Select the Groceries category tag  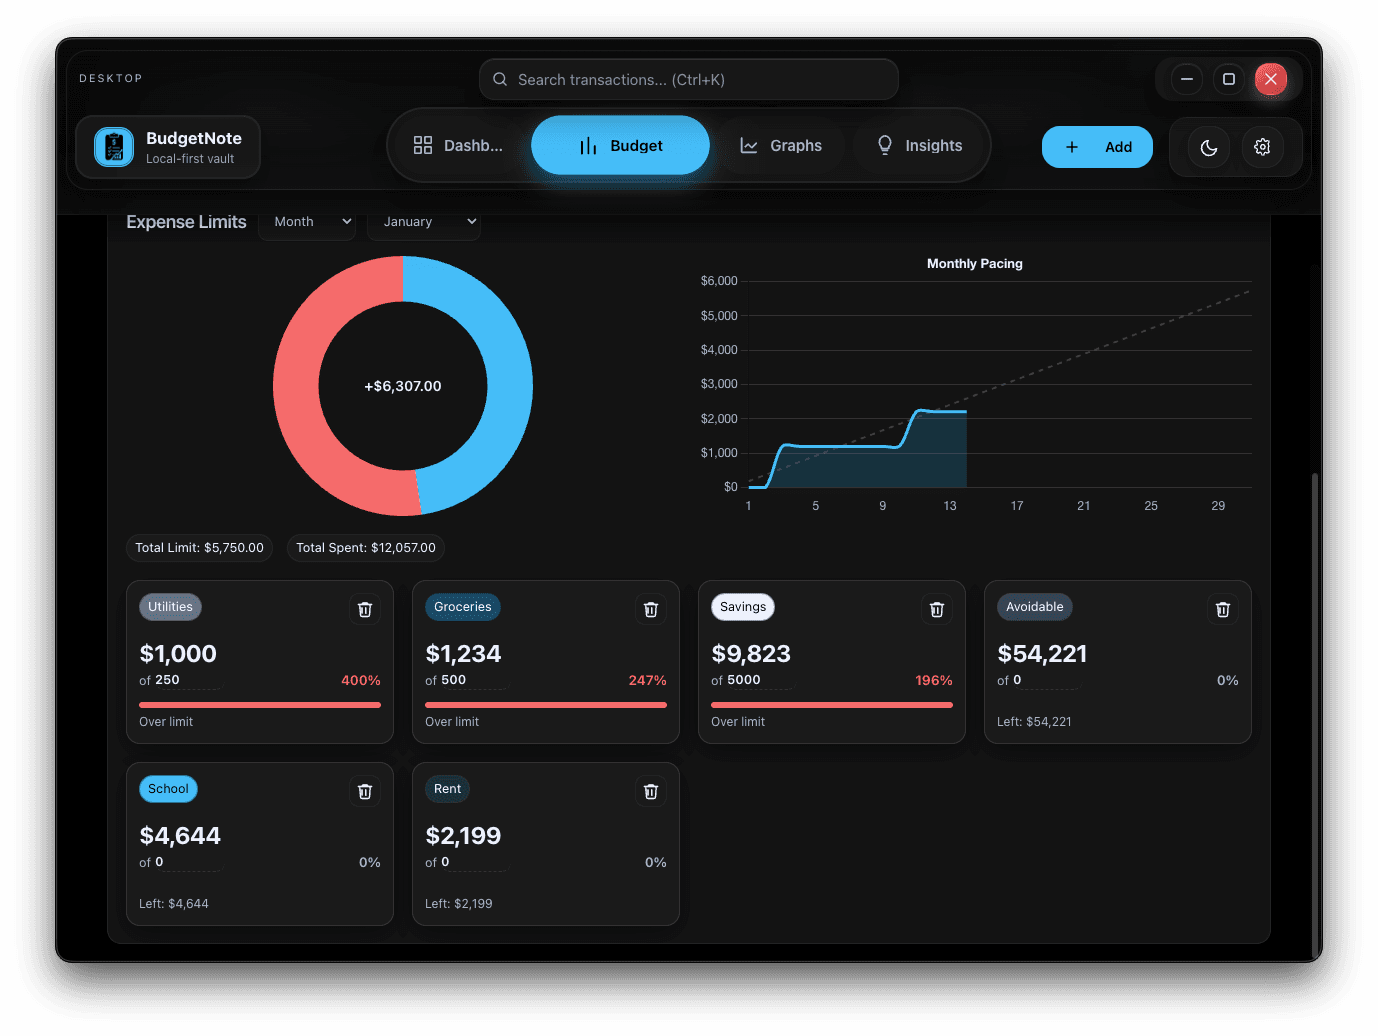(462, 607)
